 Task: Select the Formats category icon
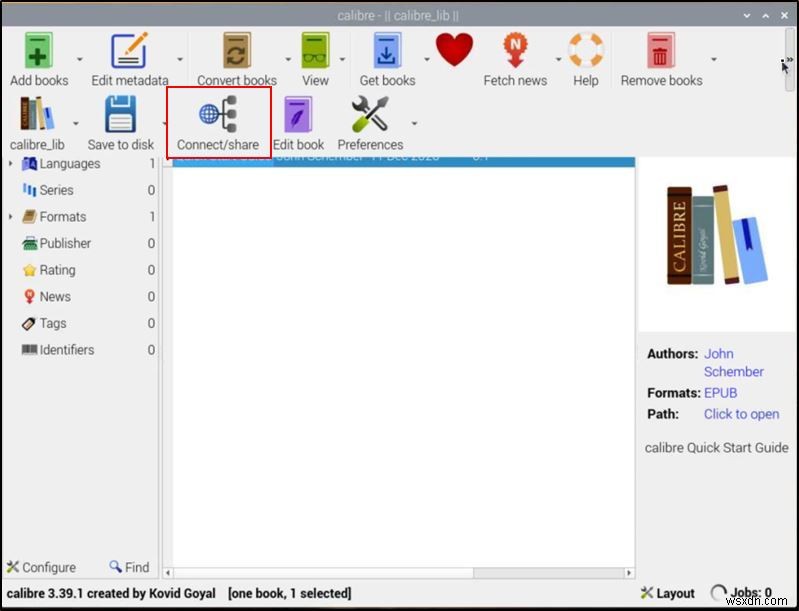(x=30, y=217)
